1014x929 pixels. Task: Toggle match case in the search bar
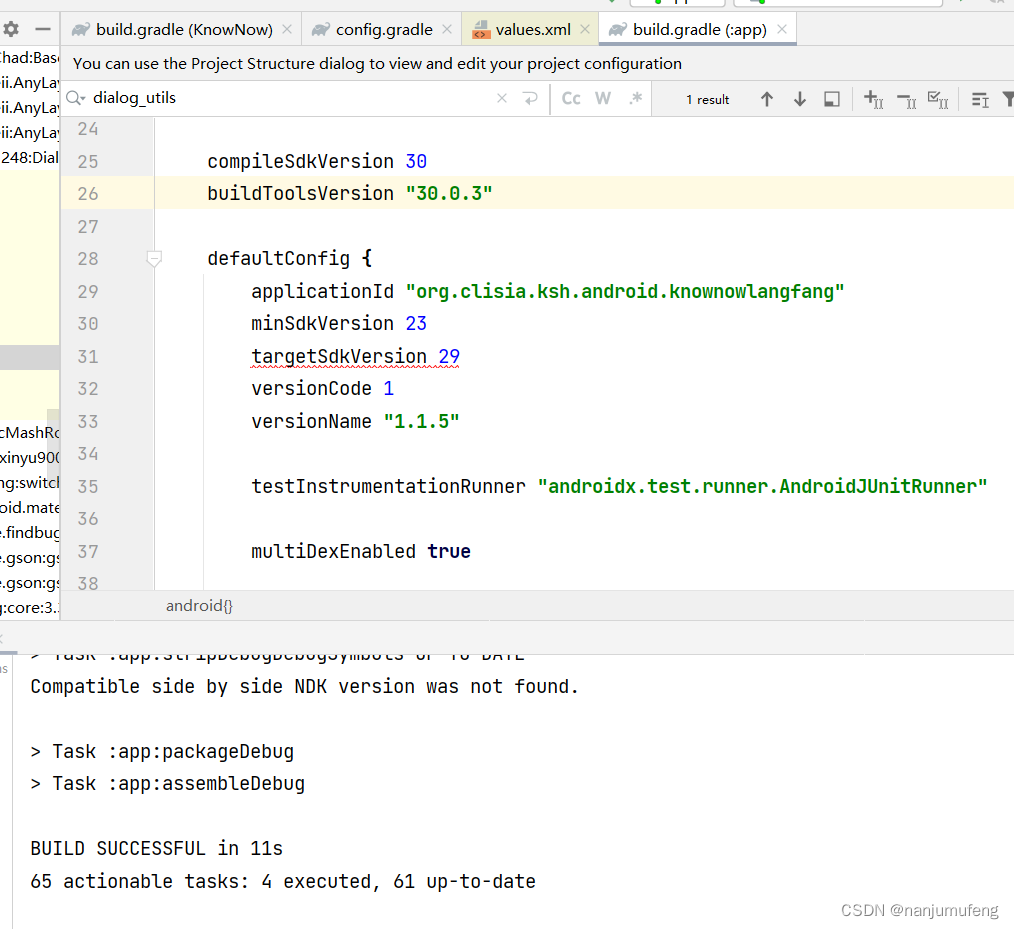tap(570, 99)
